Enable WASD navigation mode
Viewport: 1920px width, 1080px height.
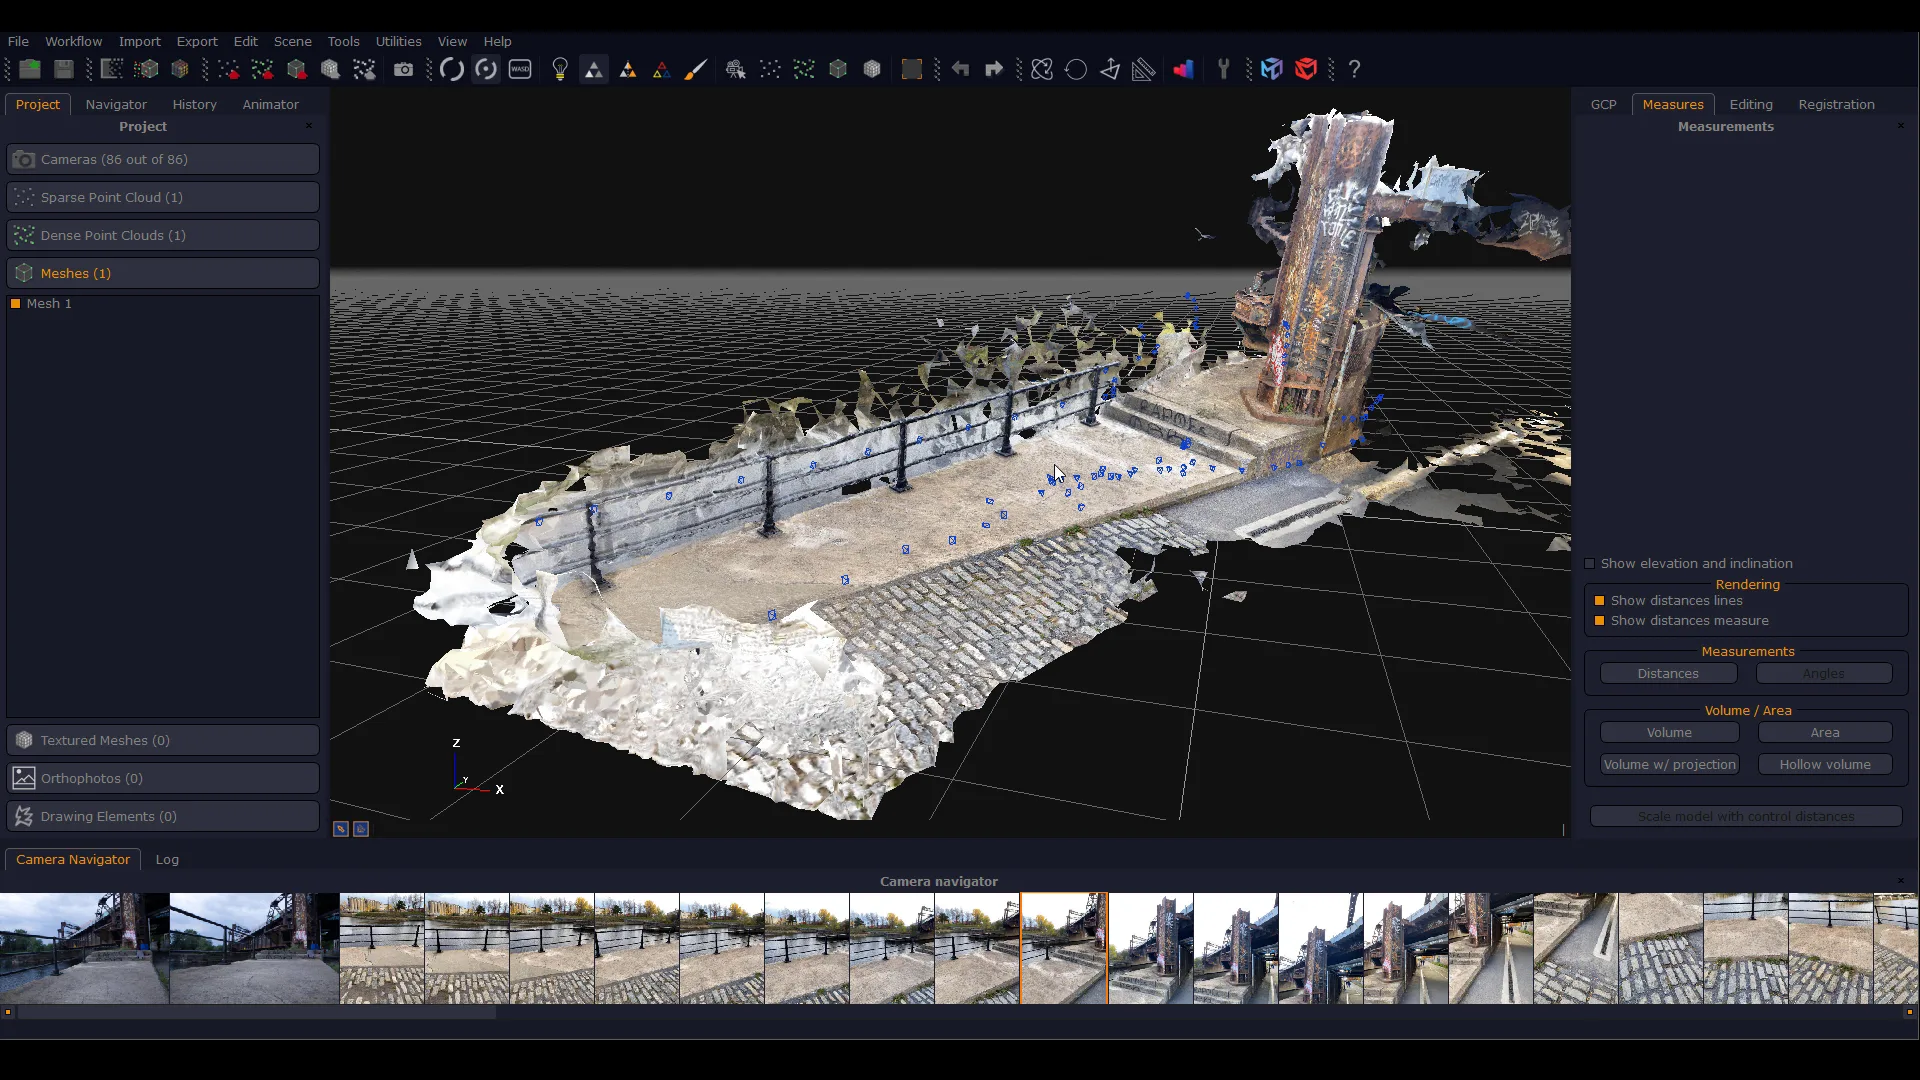pyautogui.click(x=520, y=69)
